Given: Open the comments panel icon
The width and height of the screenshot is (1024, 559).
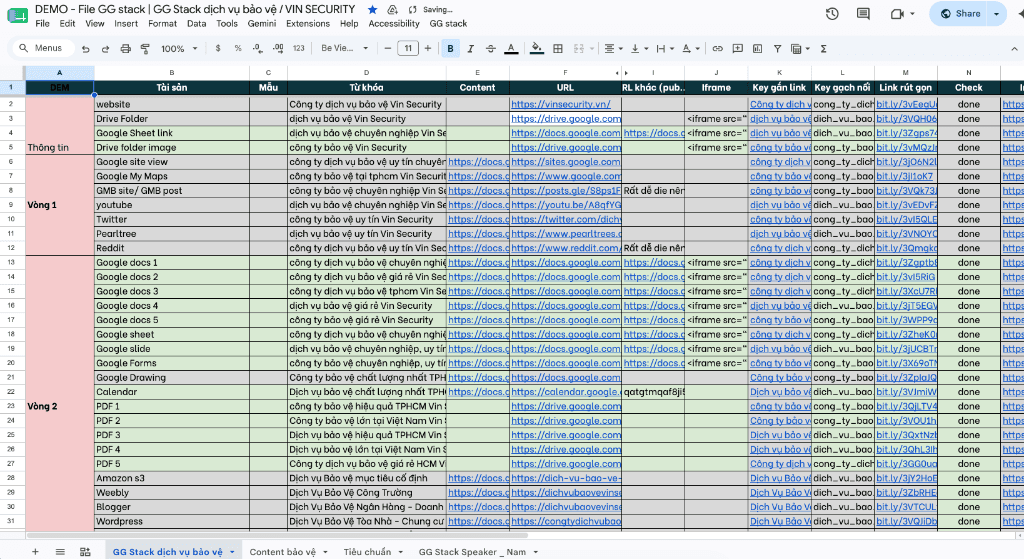Looking at the screenshot, I should [x=863, y=14].
